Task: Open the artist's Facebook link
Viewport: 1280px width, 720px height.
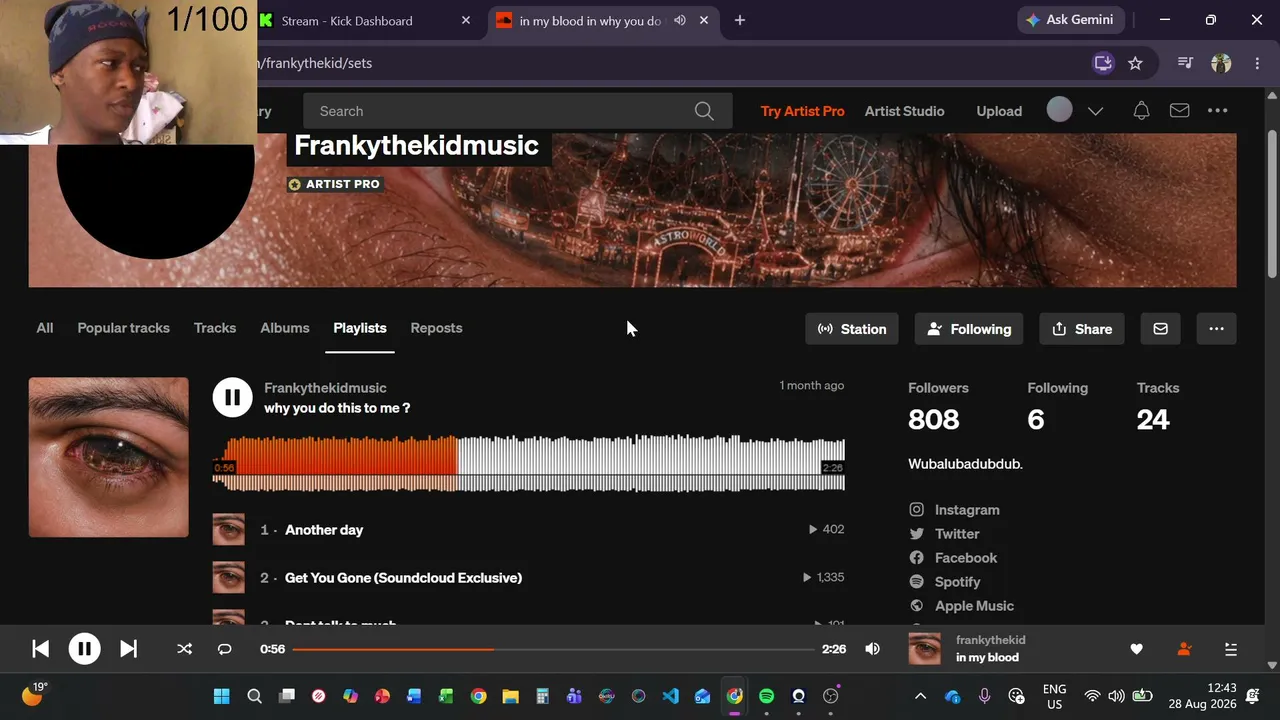Action: click(966, 558)
